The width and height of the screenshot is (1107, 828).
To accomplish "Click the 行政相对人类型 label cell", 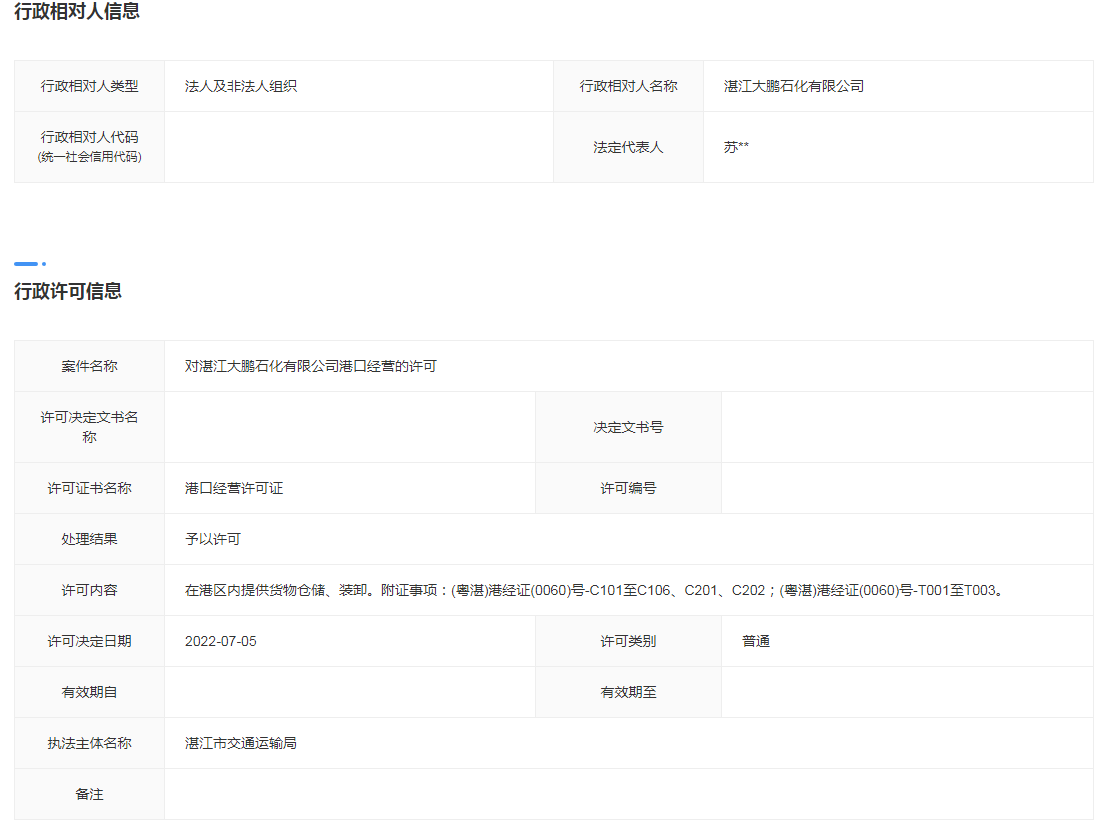I will [90, 86].
